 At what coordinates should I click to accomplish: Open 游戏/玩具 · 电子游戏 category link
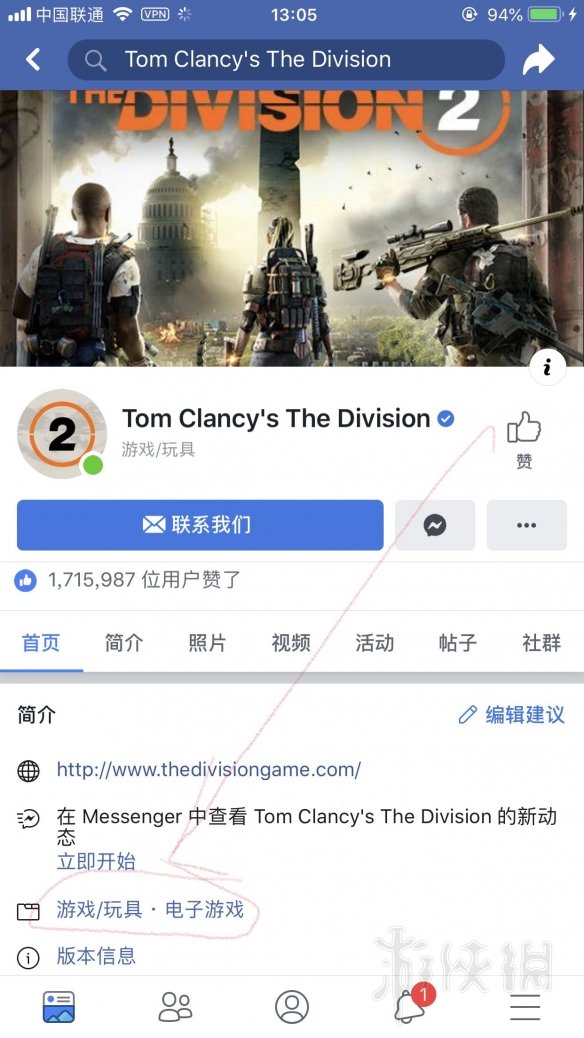[x=150, y=909]
